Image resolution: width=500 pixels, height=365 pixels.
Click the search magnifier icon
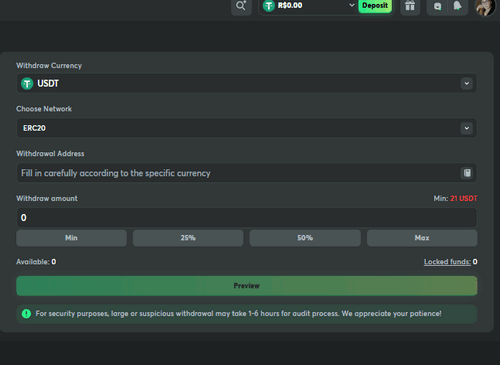(241, 6)
